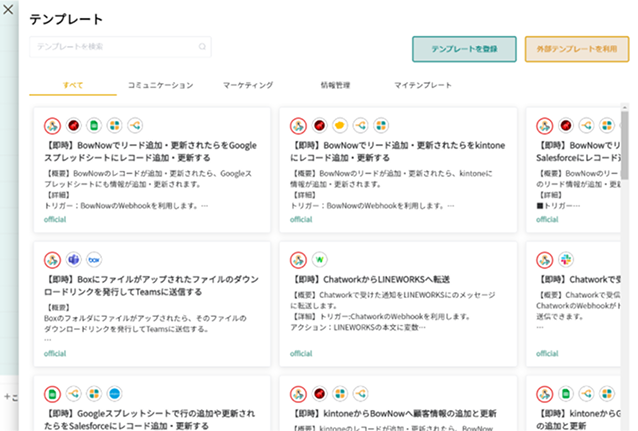The height and width of the screenshot is (431, 638).
Task: Open Box to Teams download link template
Action: point(152,285)
